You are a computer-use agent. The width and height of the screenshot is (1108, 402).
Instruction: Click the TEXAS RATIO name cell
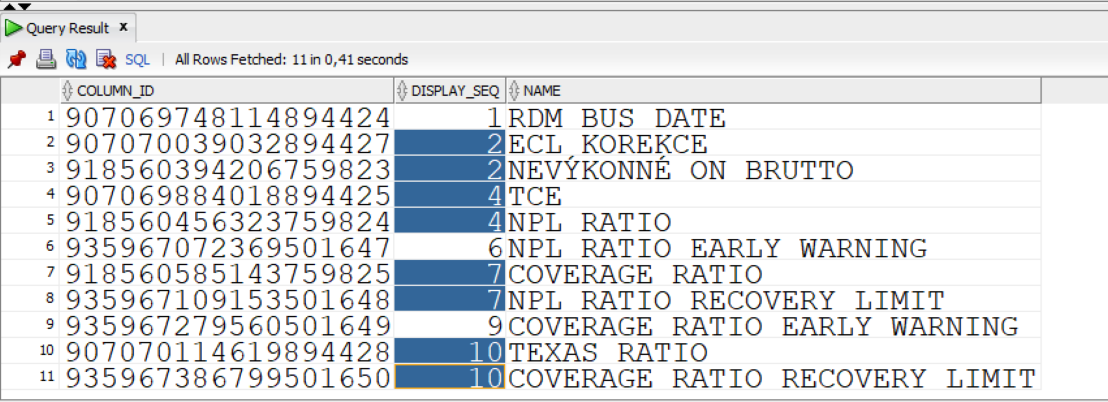point(773,351)
